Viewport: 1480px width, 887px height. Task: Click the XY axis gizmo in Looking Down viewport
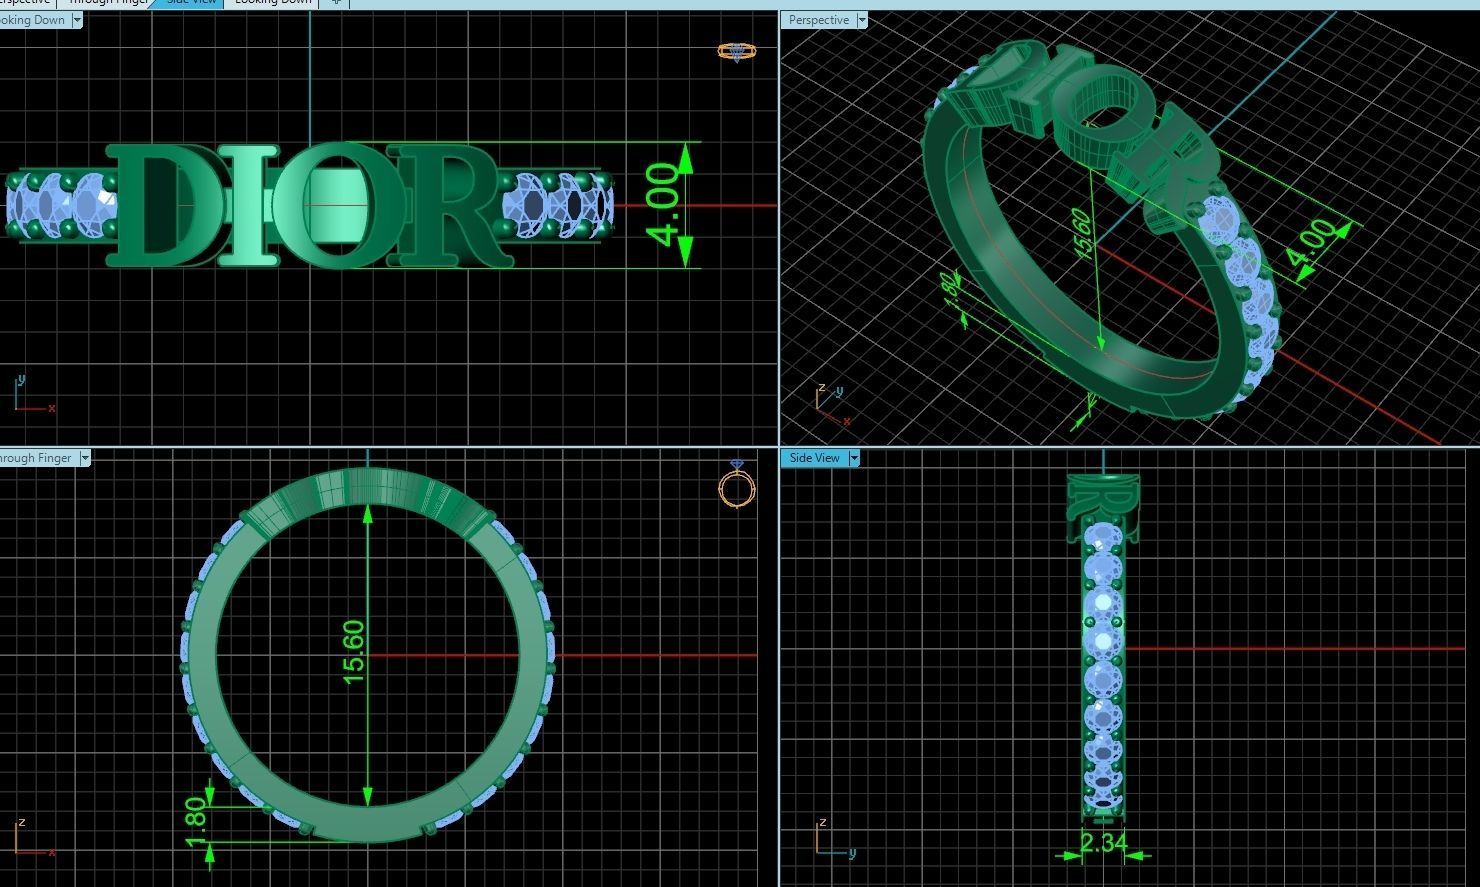coord(34,395)
